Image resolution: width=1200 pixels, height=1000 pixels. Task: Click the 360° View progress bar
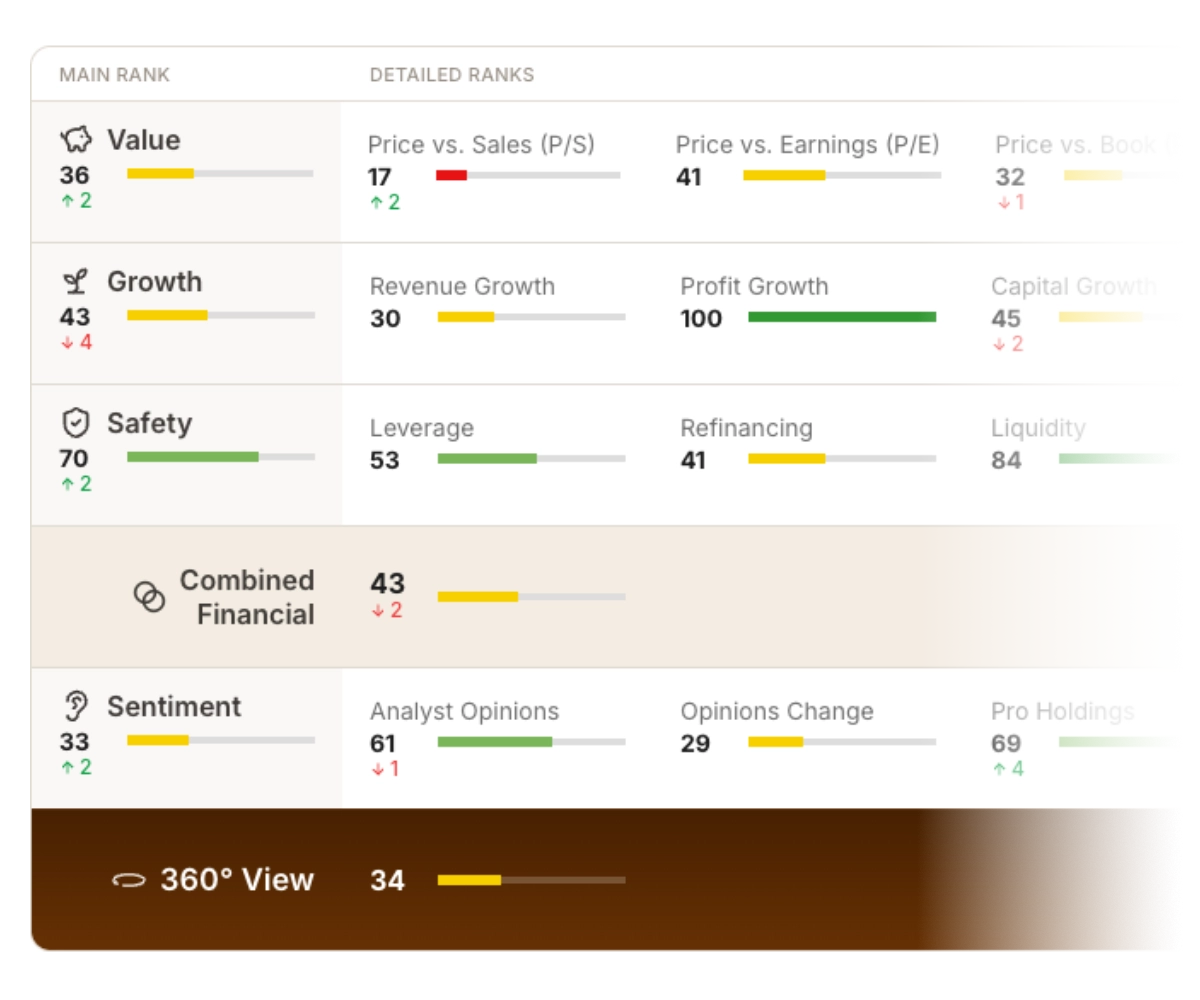(531, 880)
